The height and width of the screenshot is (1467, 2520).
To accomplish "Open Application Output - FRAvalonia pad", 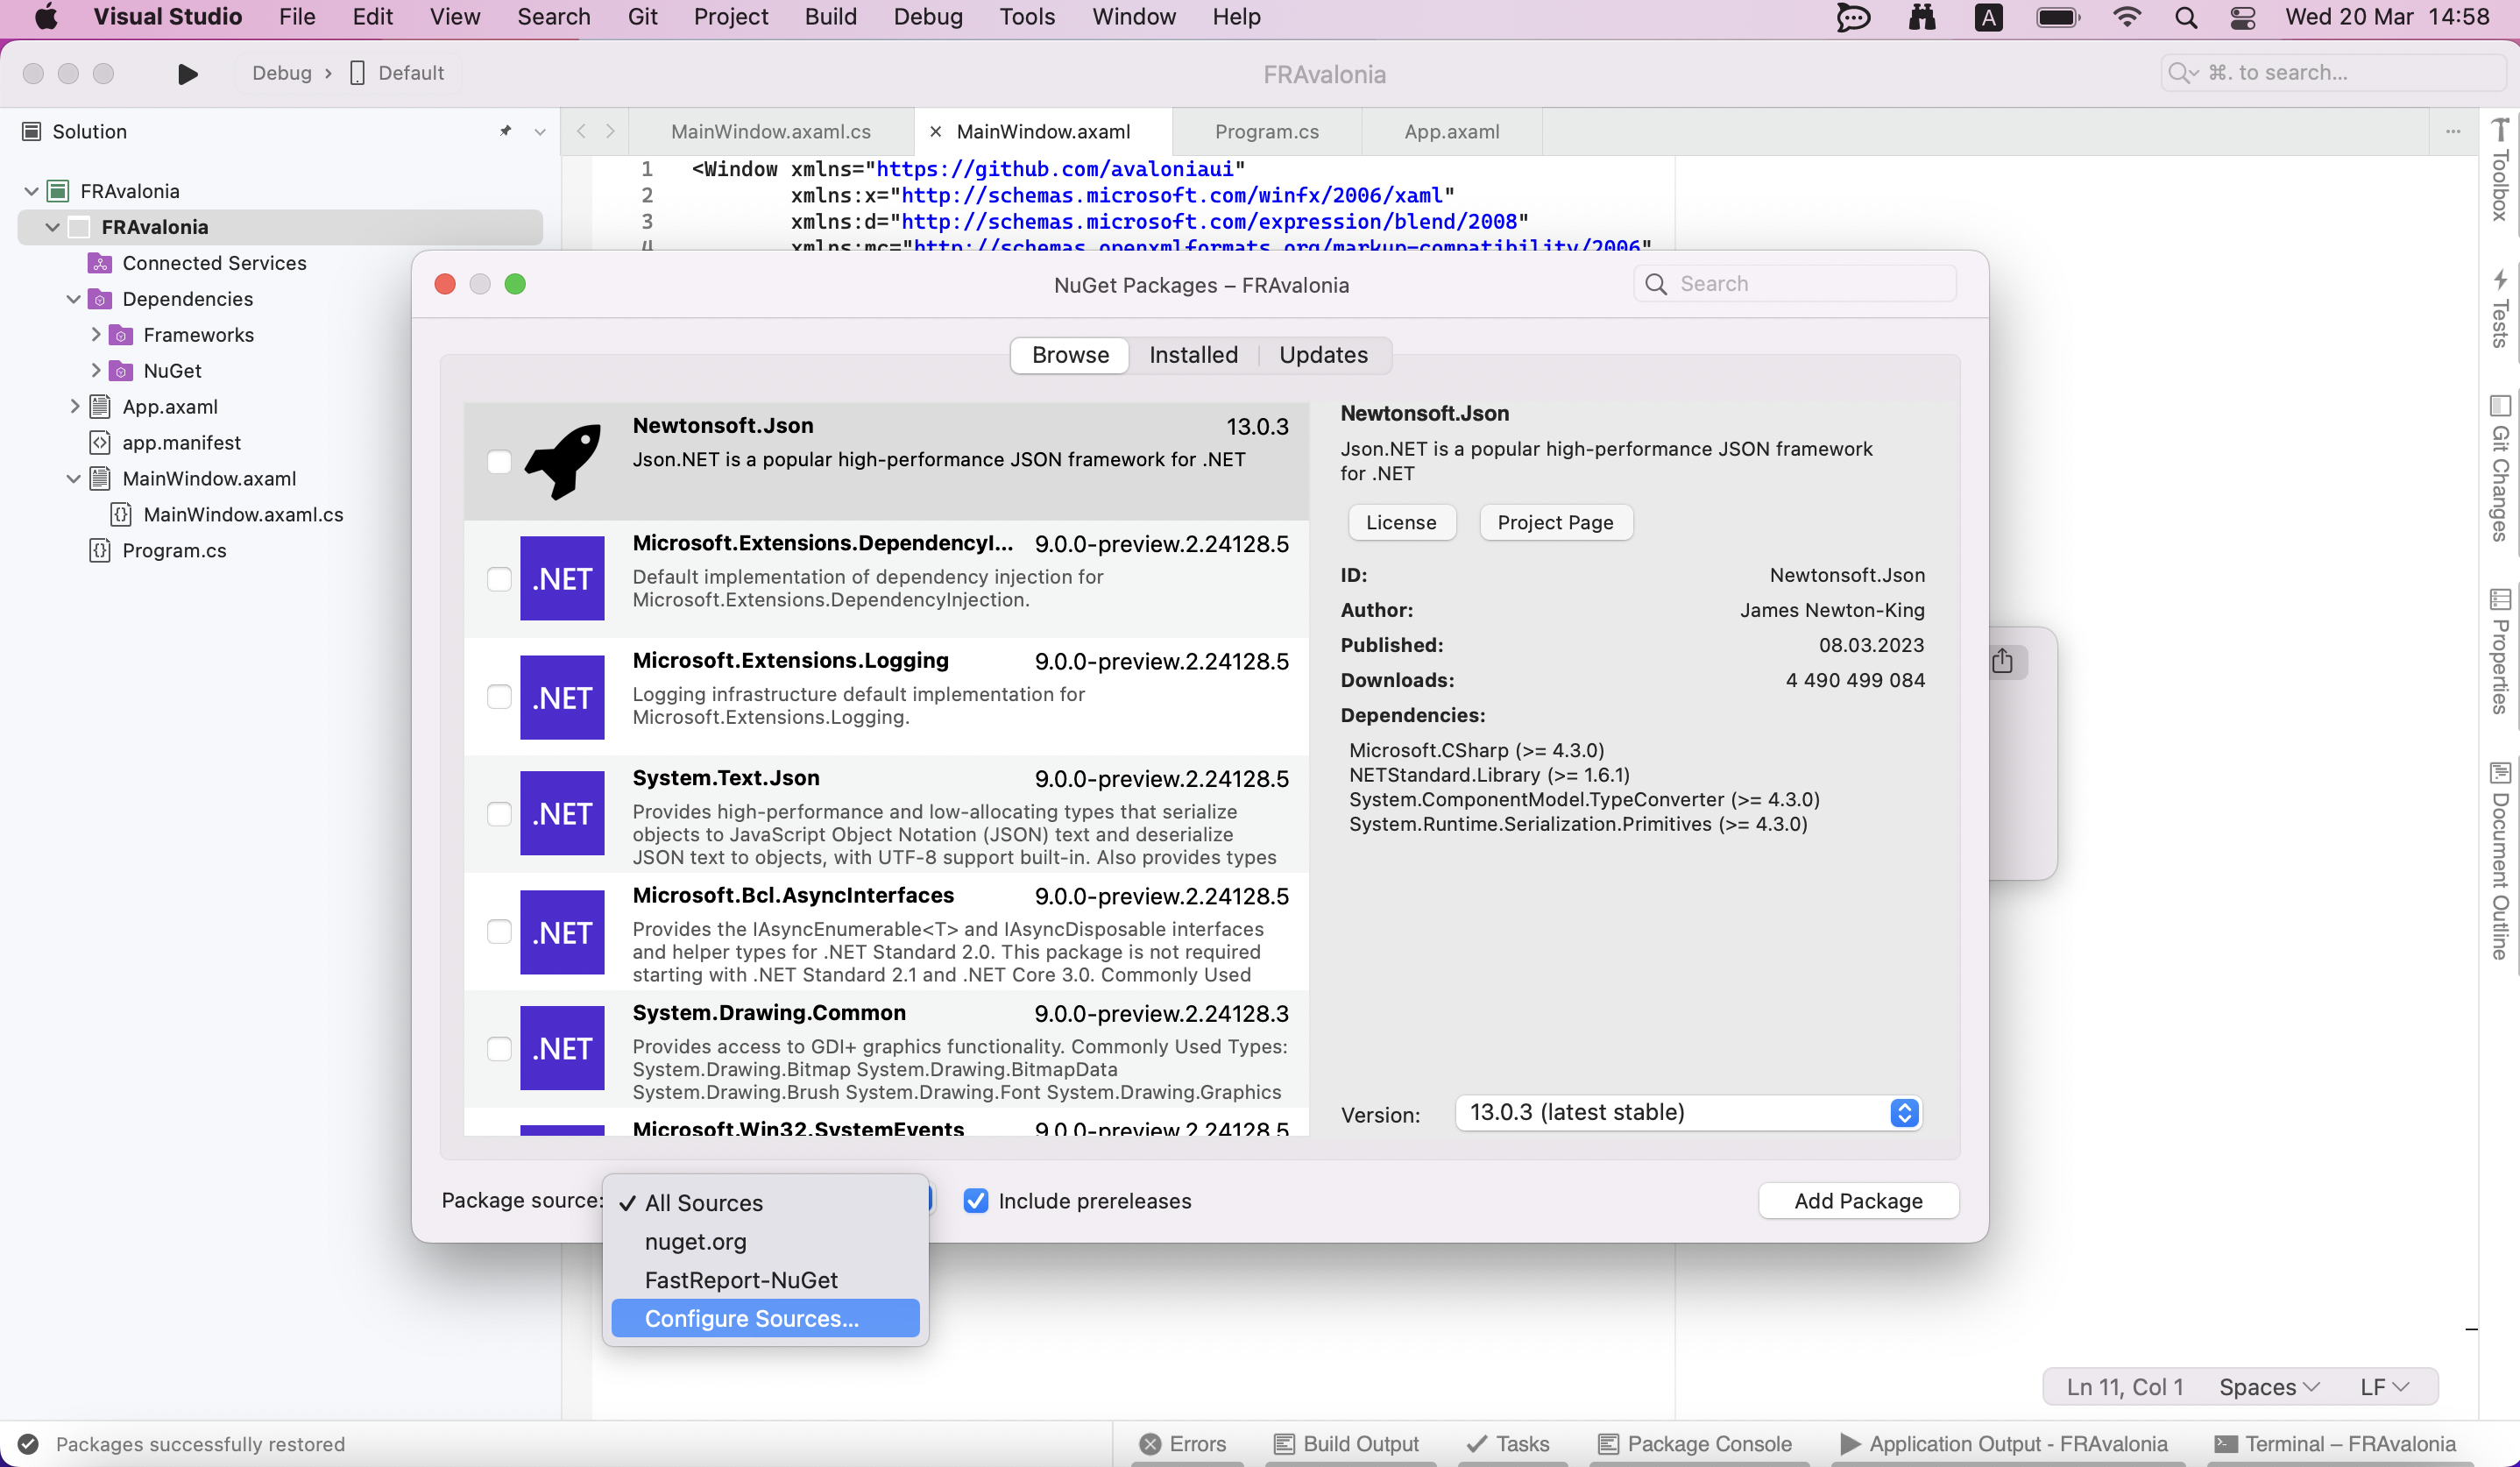I will (2004, 1443).
